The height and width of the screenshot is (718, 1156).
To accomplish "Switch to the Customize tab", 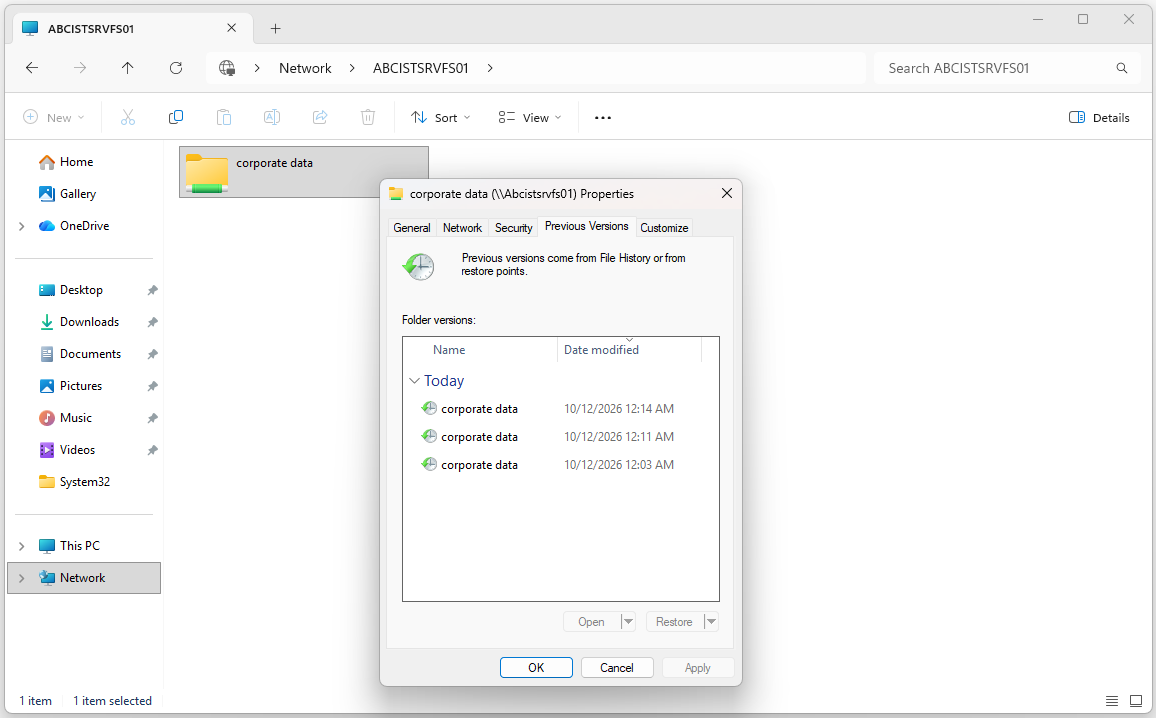I will tap(664, 228).
